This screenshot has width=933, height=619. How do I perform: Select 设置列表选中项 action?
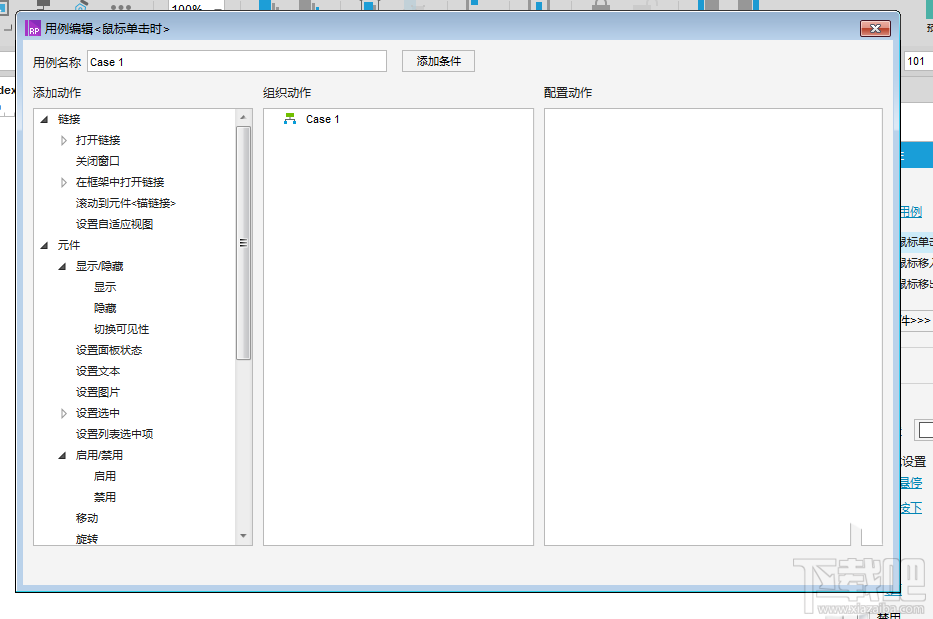click(x=114, y=434)
